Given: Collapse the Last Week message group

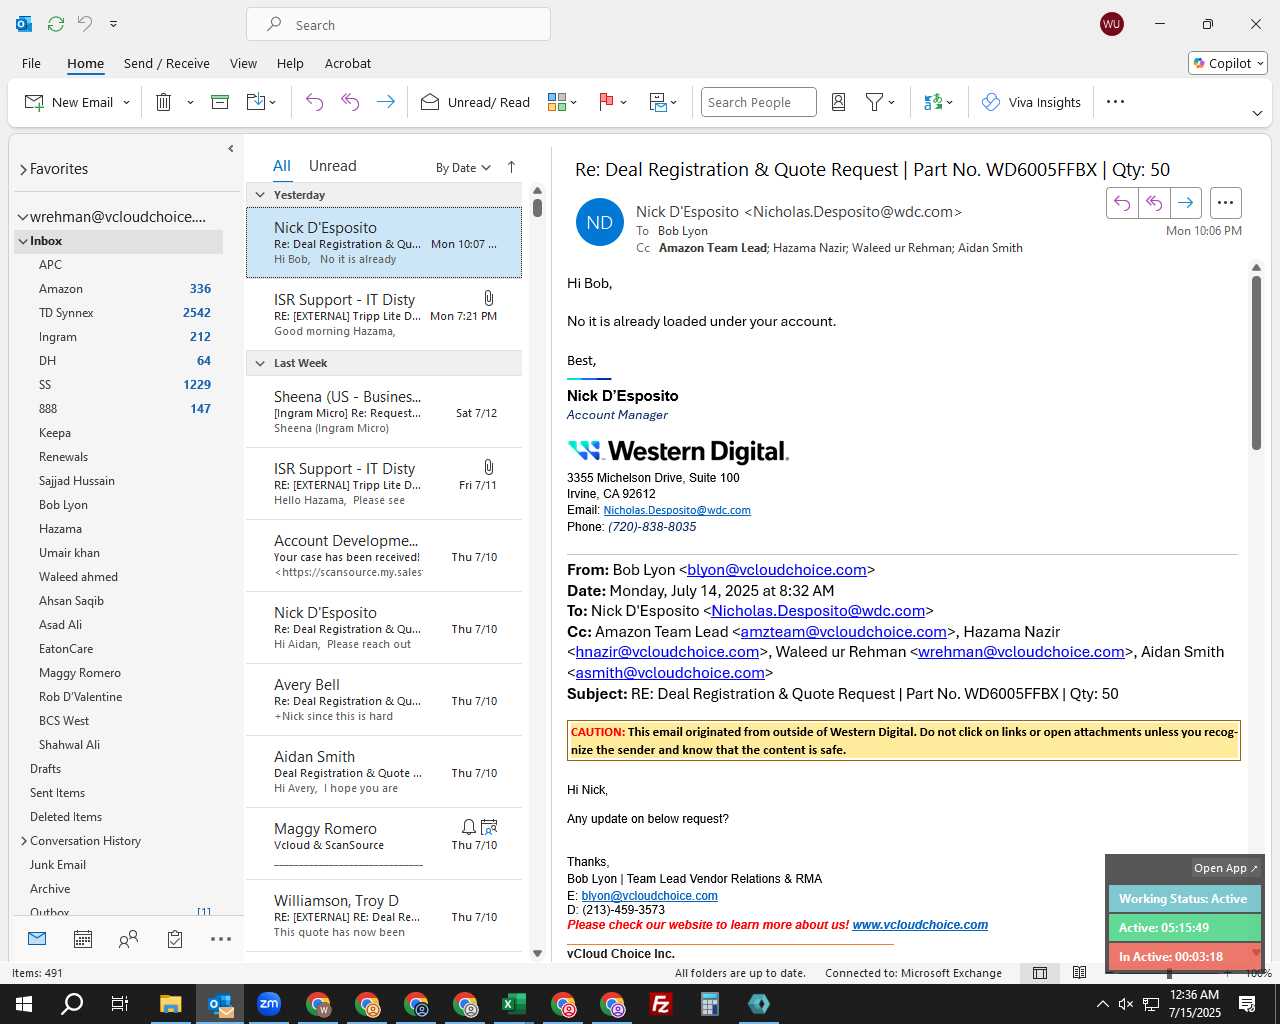Looking at the screenshot, I should click(x=260, y=363).
